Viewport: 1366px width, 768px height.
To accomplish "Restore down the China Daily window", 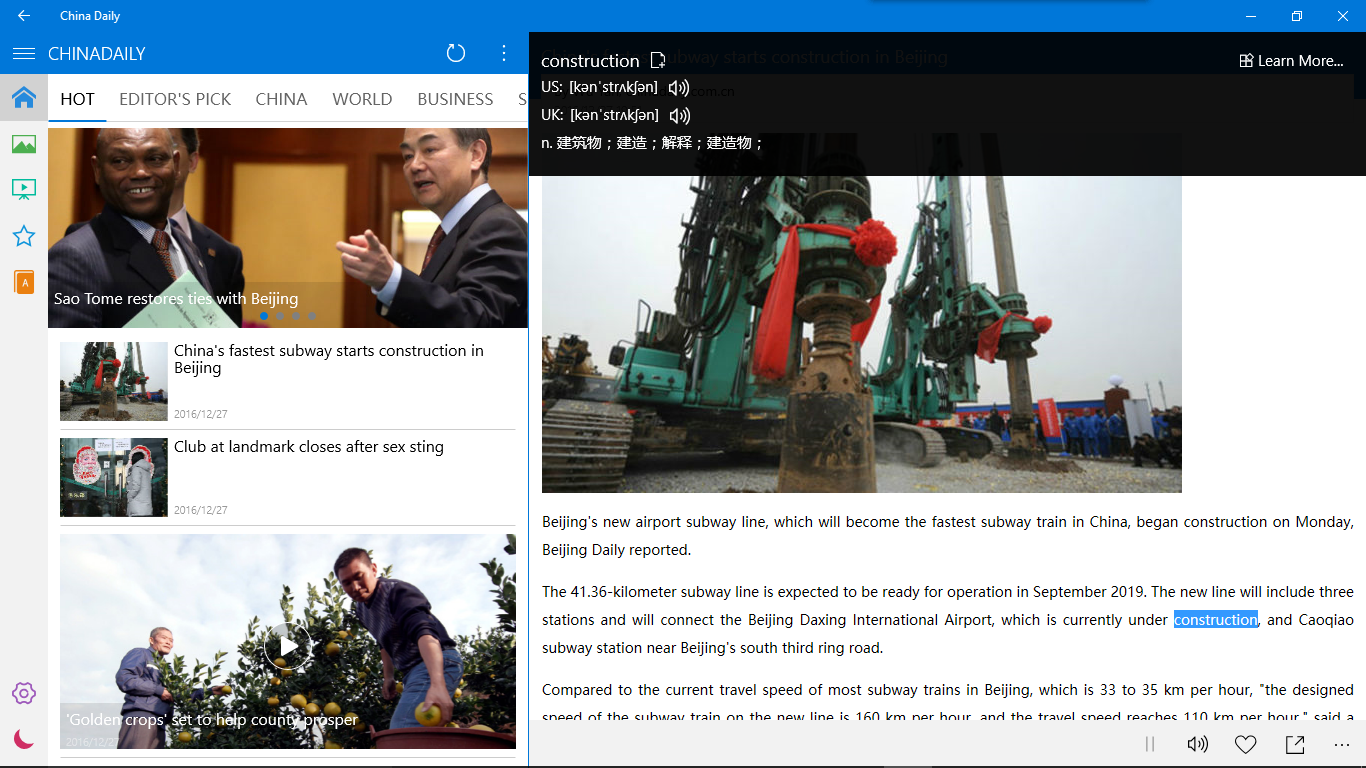I will coord(1297,16).
